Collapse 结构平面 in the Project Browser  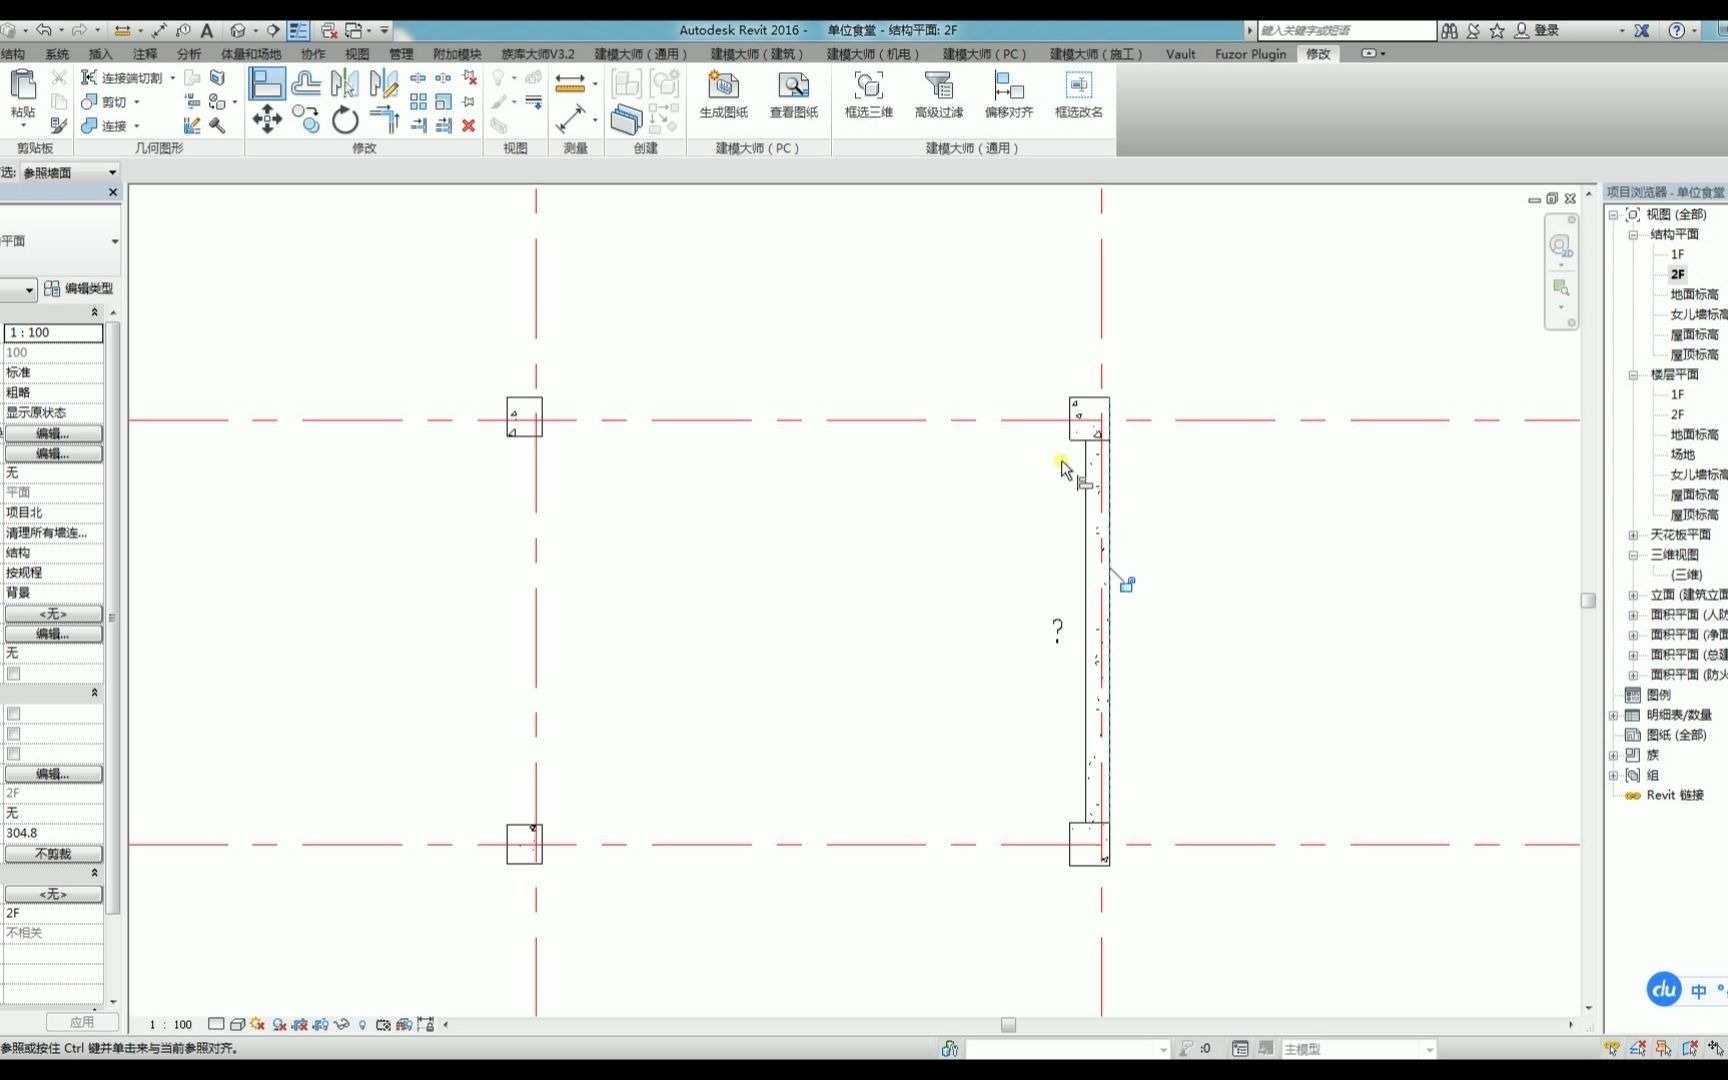tap(1634, 234)
